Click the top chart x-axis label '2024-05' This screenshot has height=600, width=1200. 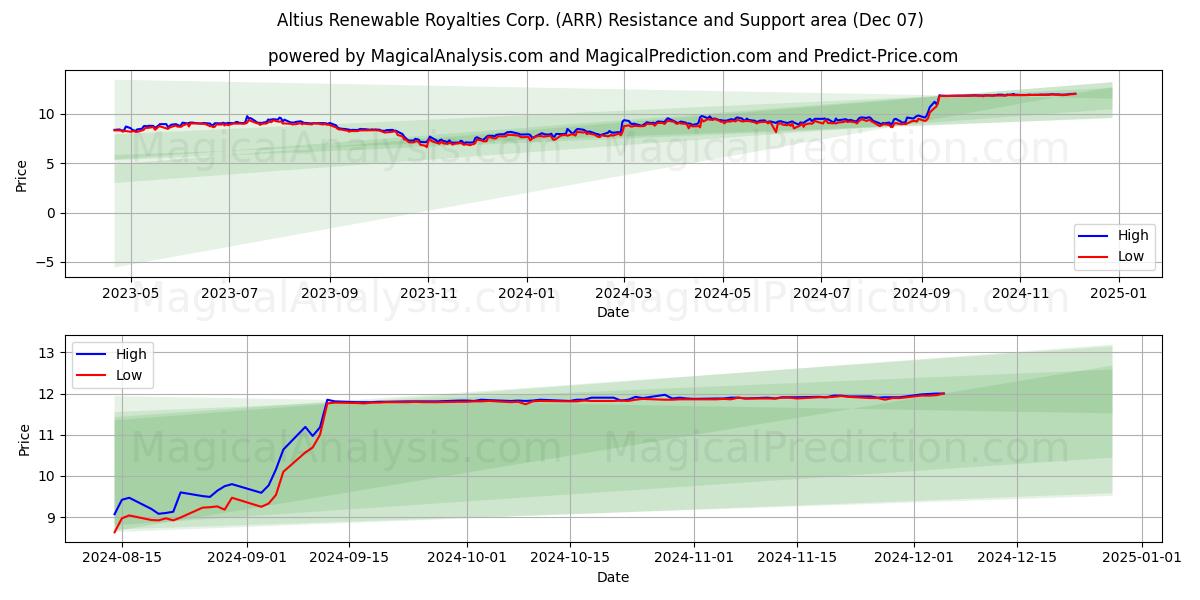pos(722,293)
